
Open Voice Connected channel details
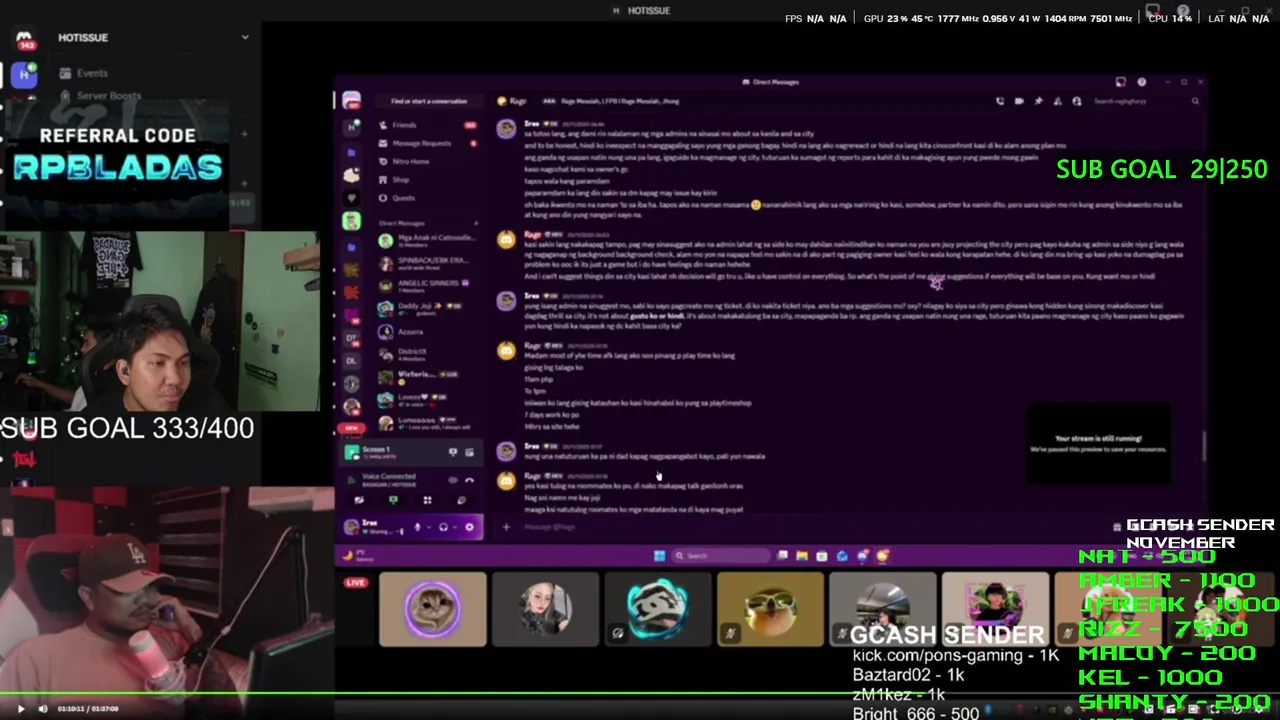[389, 478]
